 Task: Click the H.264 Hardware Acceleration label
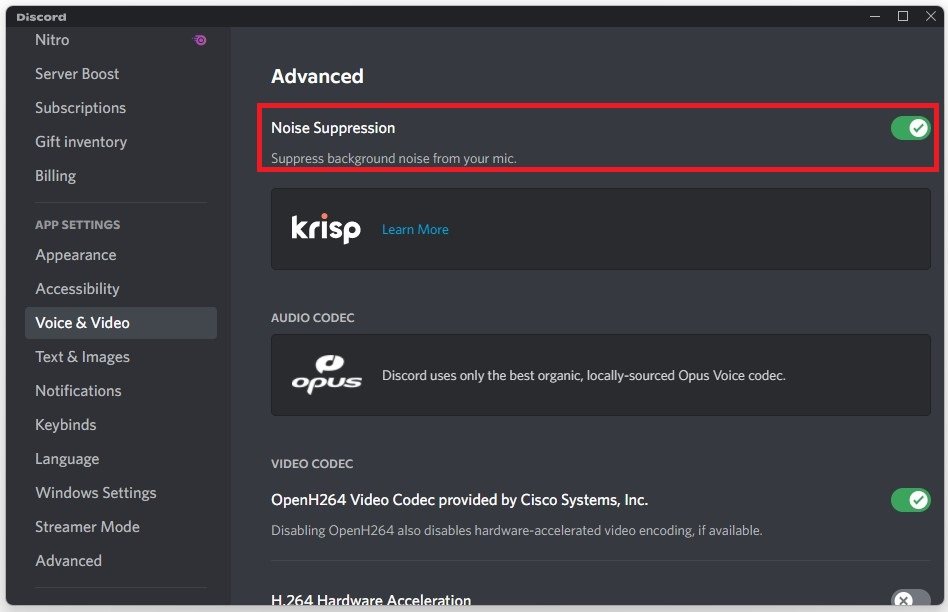tap(371, 600)
